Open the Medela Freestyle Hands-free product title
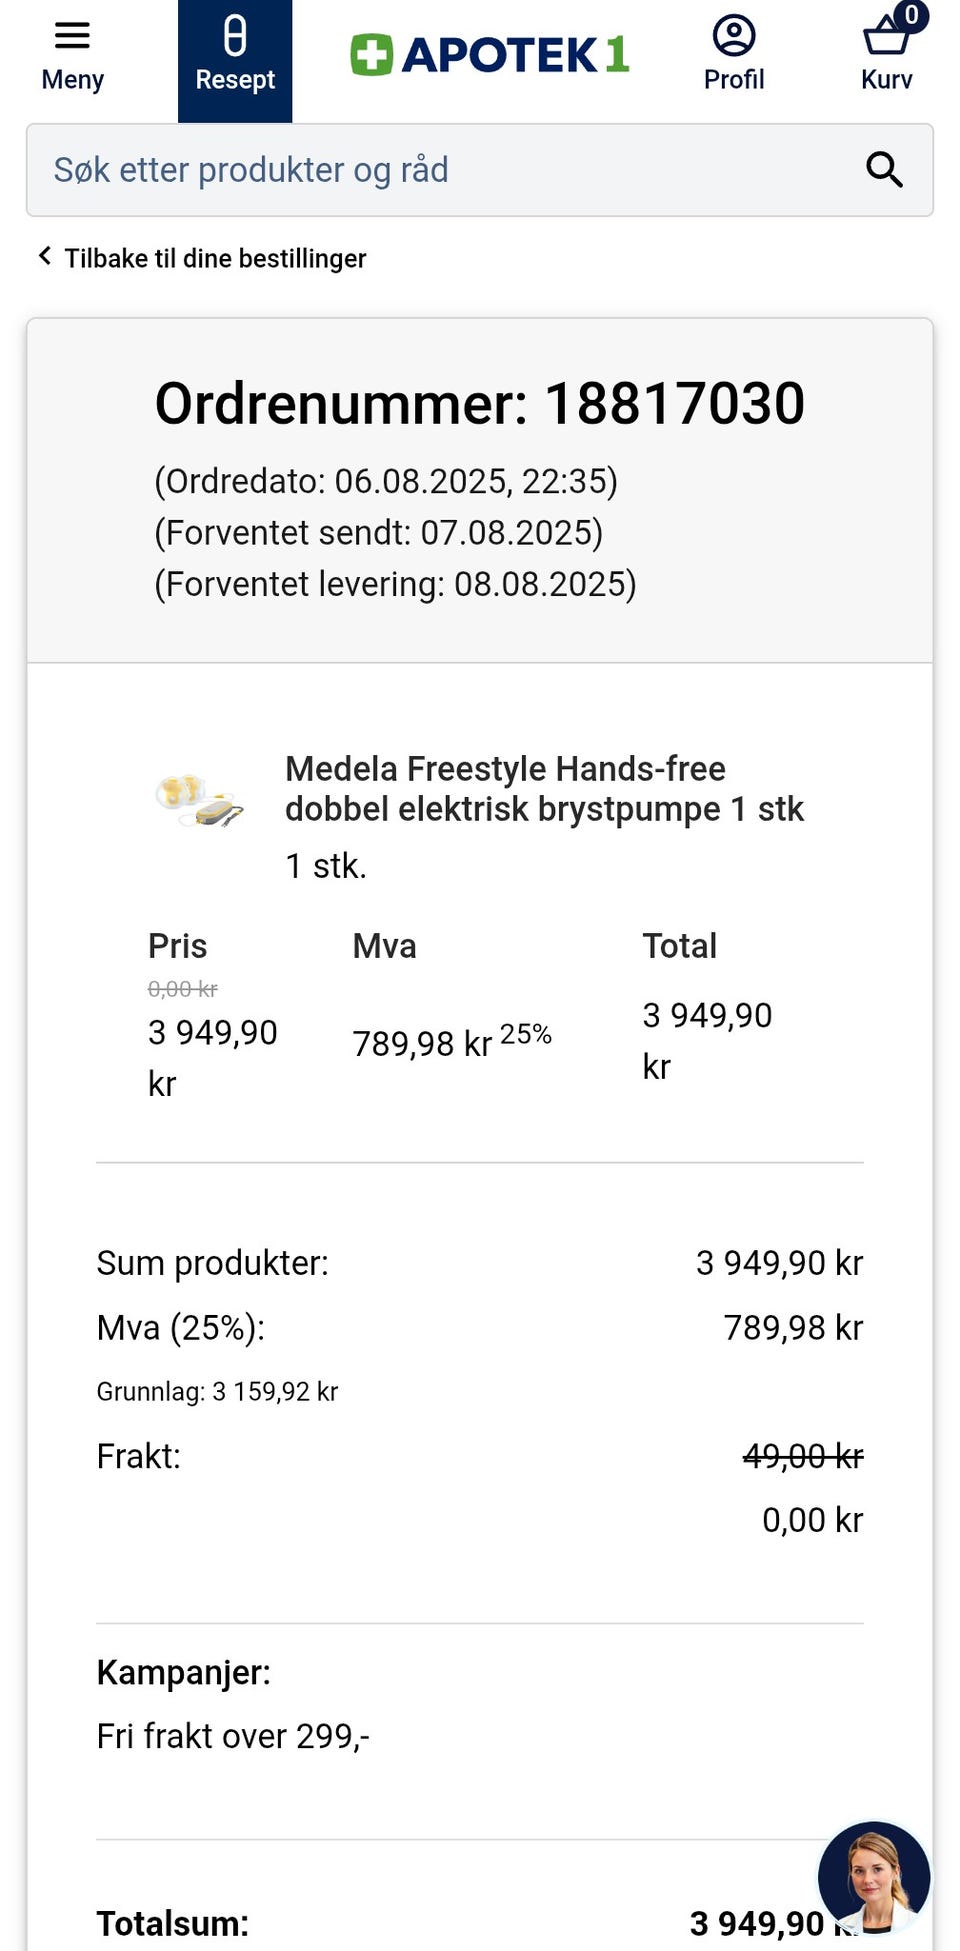The image size is (960, 1951). click(x=544, y=788)
